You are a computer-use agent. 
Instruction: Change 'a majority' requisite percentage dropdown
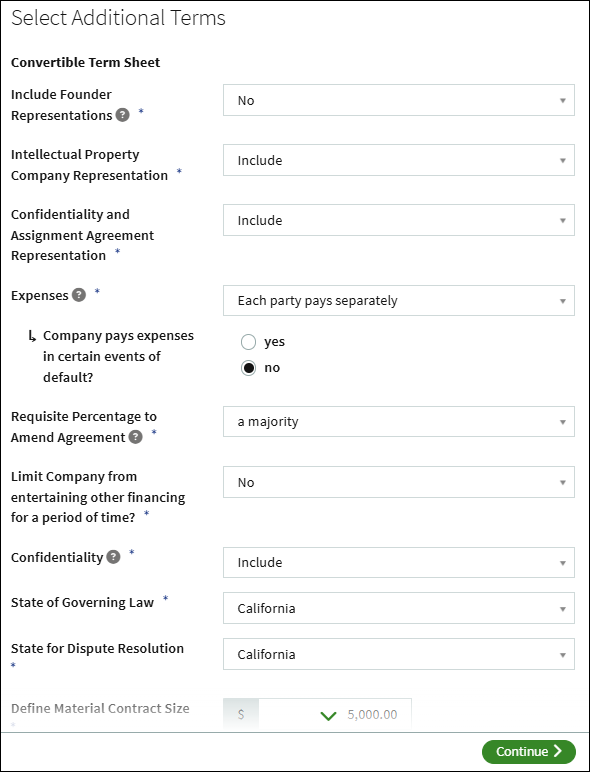(399, 421)
